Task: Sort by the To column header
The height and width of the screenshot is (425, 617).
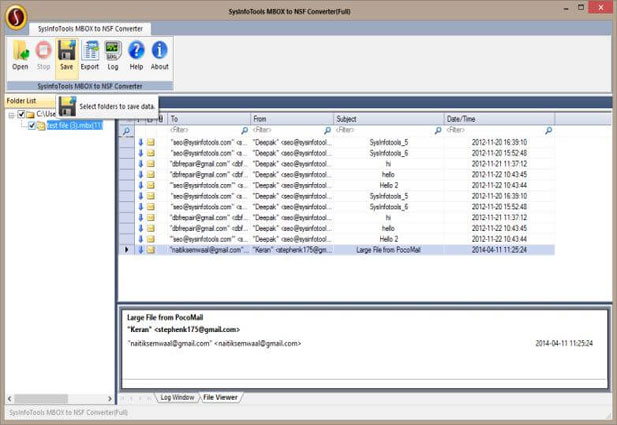Action: [x=209, y=119]
